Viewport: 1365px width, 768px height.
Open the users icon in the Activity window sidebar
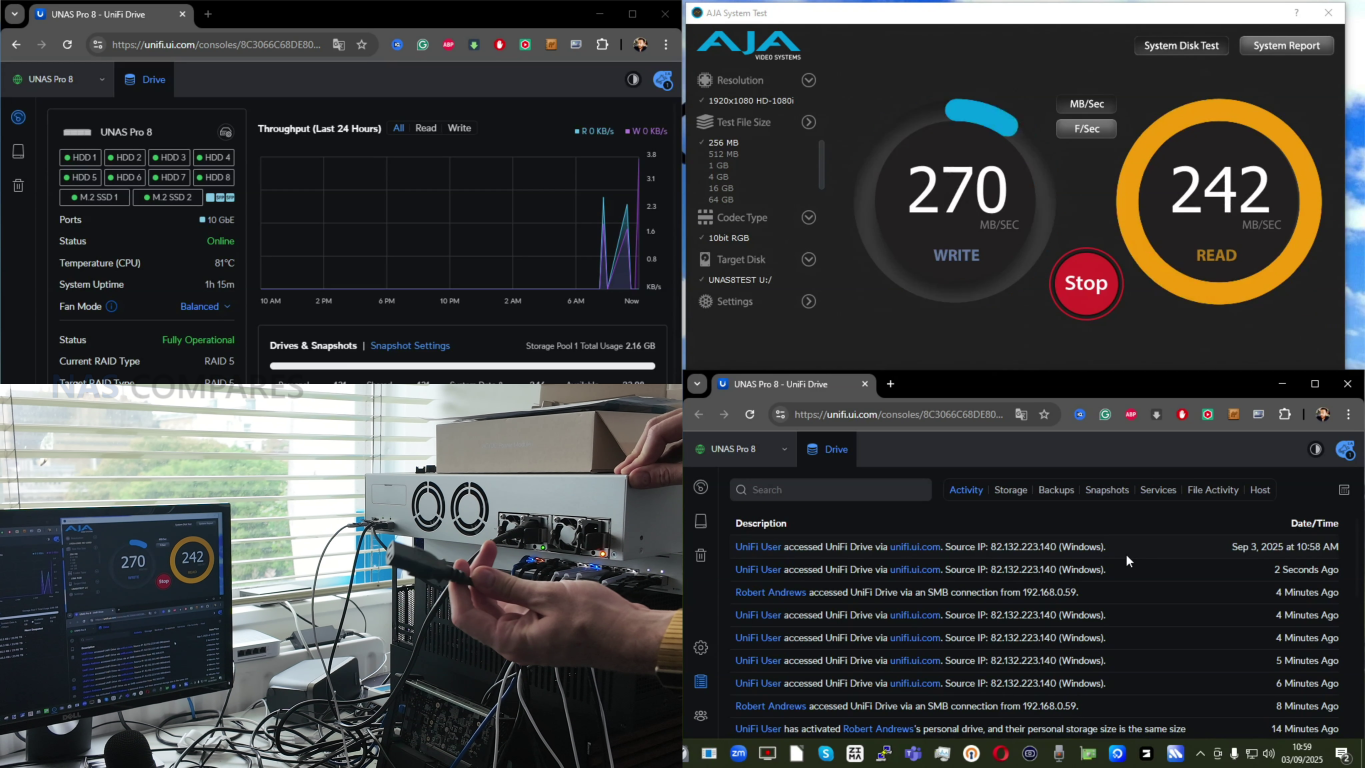point(701,715)
